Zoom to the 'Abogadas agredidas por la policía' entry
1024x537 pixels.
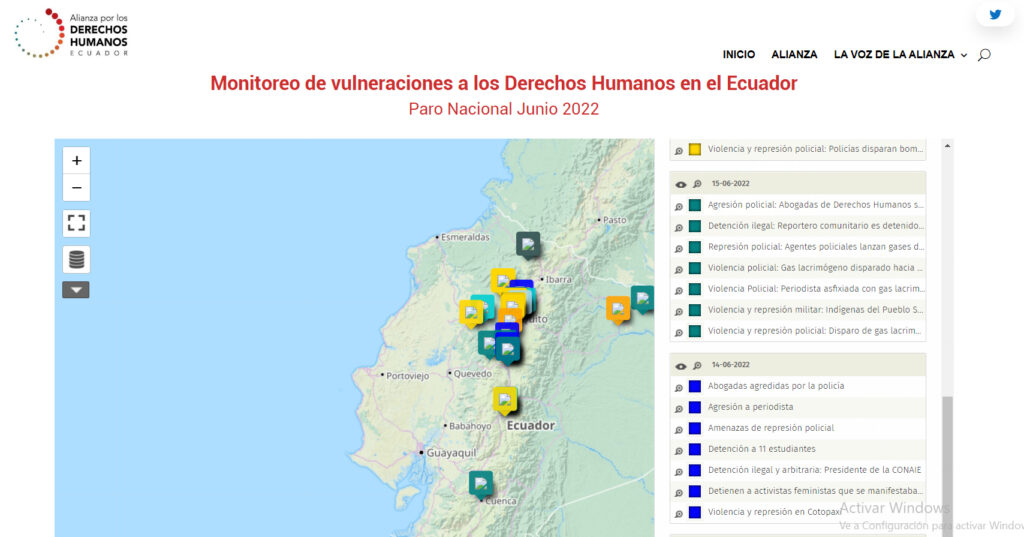point(679,387)
